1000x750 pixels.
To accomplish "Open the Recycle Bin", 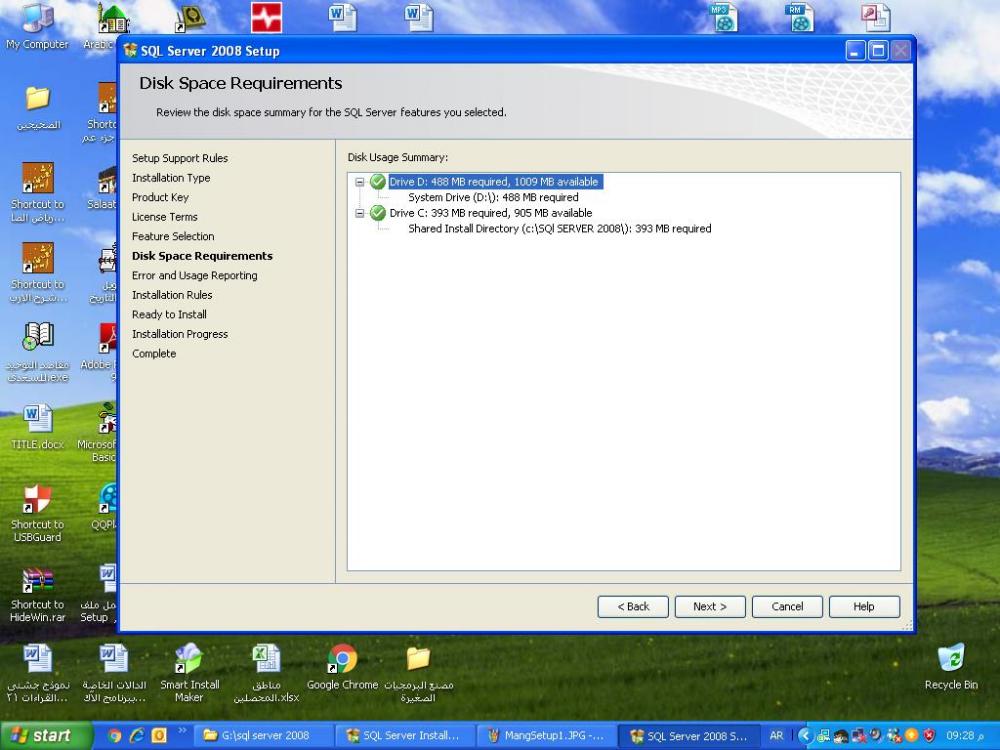I will [x=951, y=667].
